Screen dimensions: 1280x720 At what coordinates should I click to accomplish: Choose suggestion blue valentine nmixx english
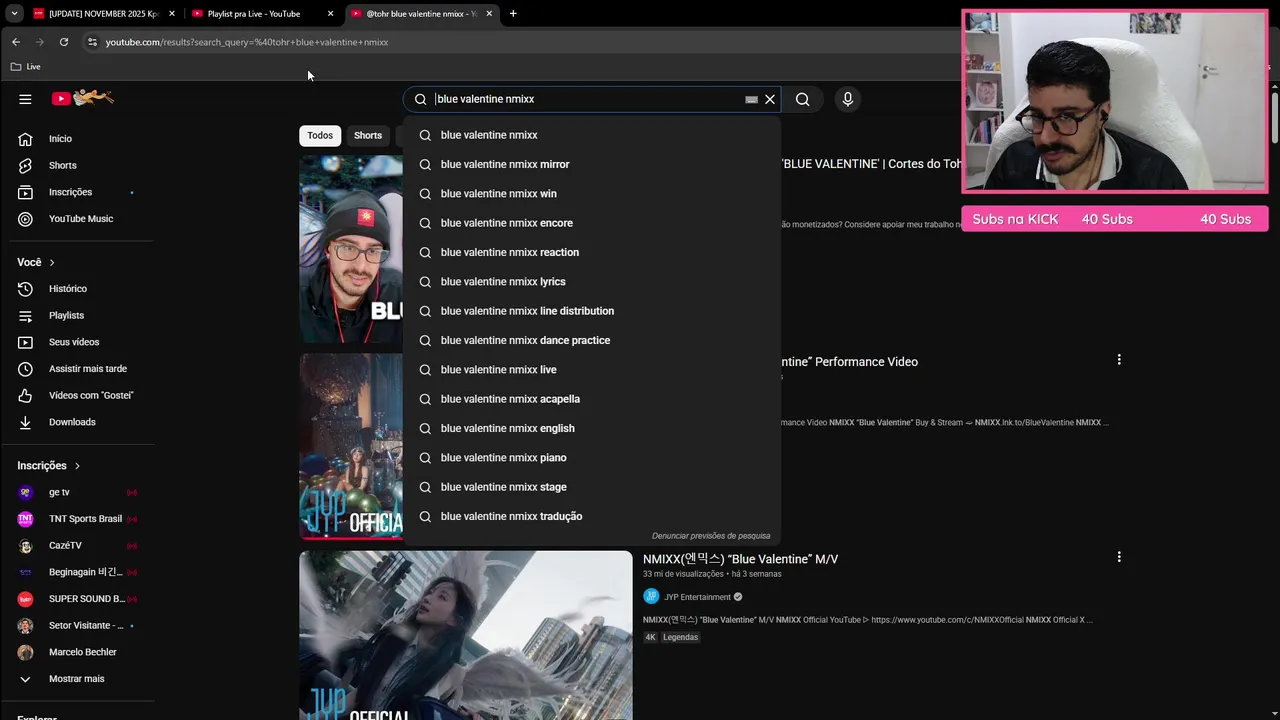[x=592, y=428]
